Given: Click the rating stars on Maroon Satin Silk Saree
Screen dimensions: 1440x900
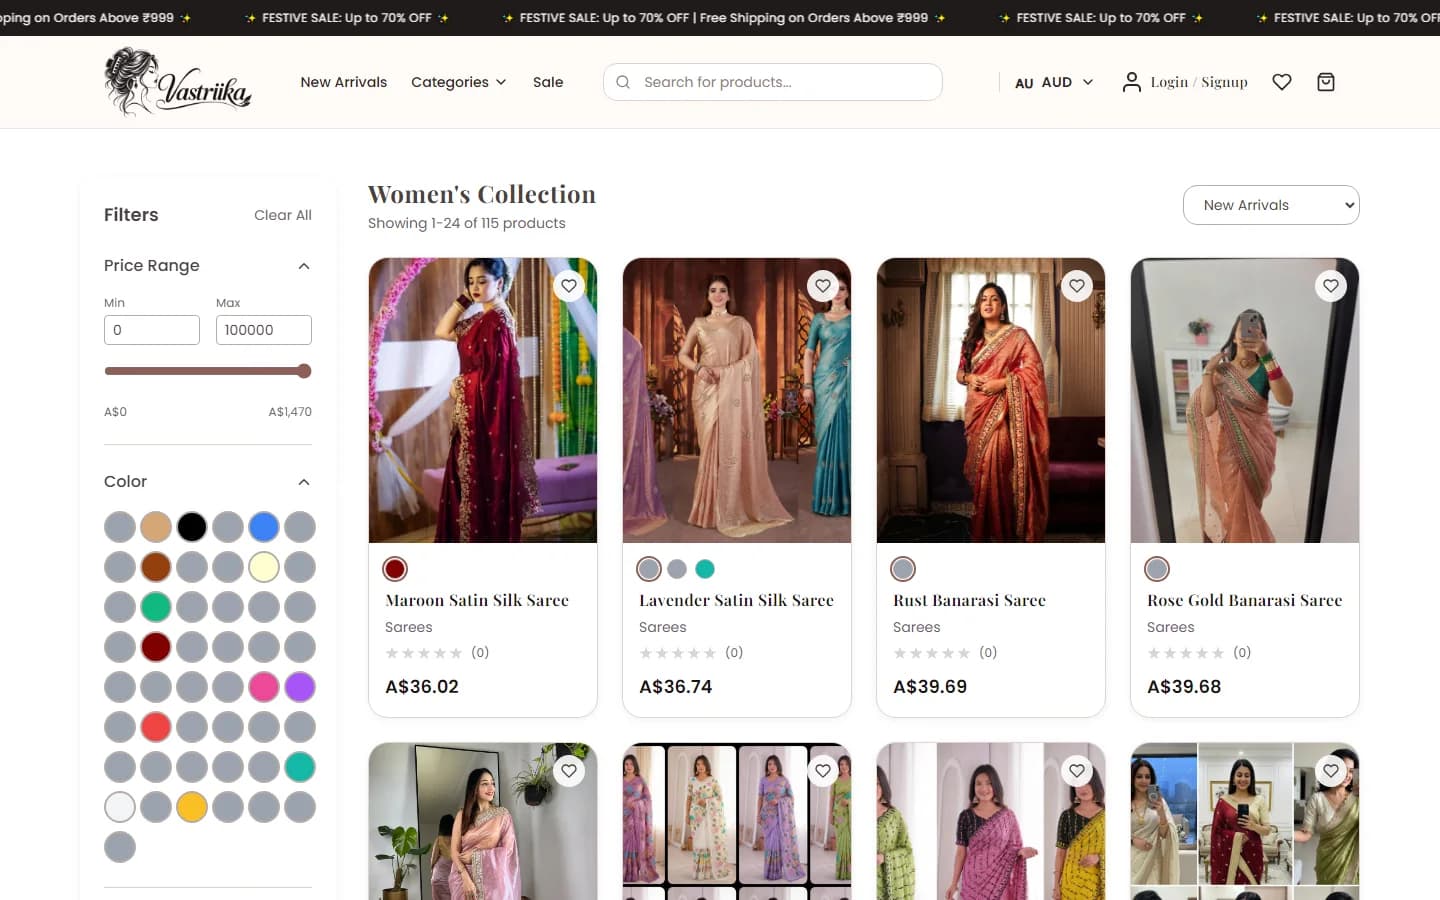Looking at the screenshot, I should pyautogui.click(x=424, y=653).
